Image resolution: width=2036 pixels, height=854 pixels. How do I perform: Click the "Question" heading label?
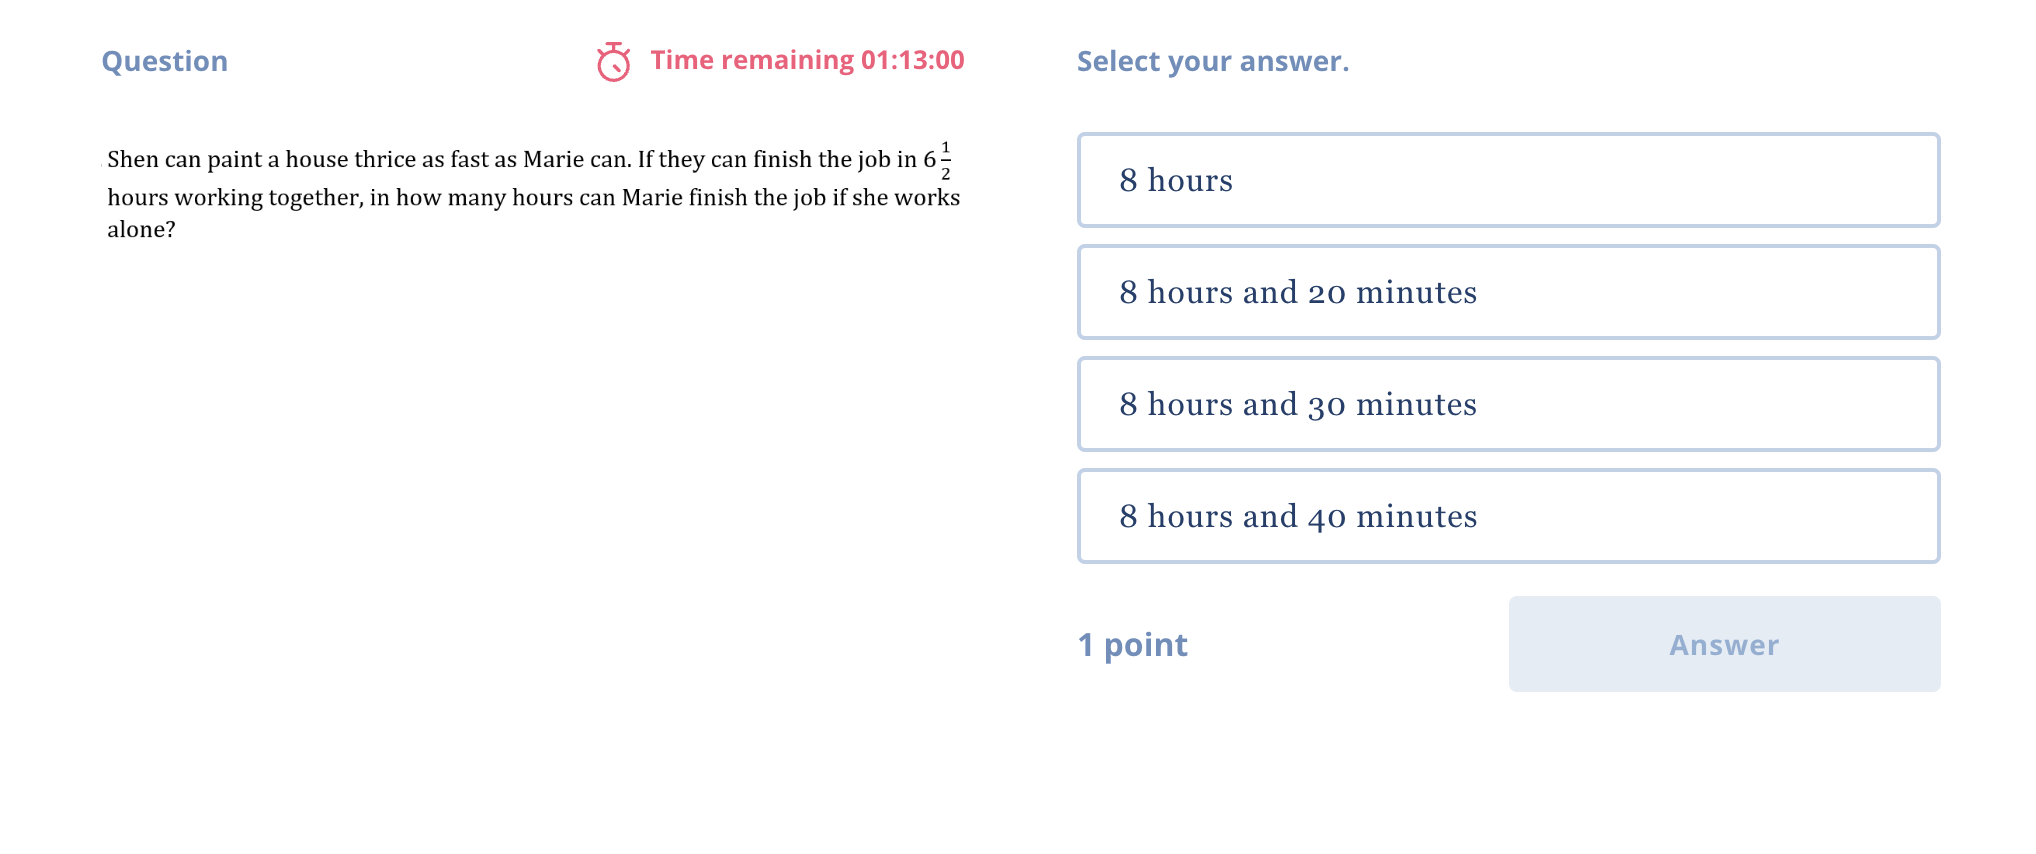point(165,61)
